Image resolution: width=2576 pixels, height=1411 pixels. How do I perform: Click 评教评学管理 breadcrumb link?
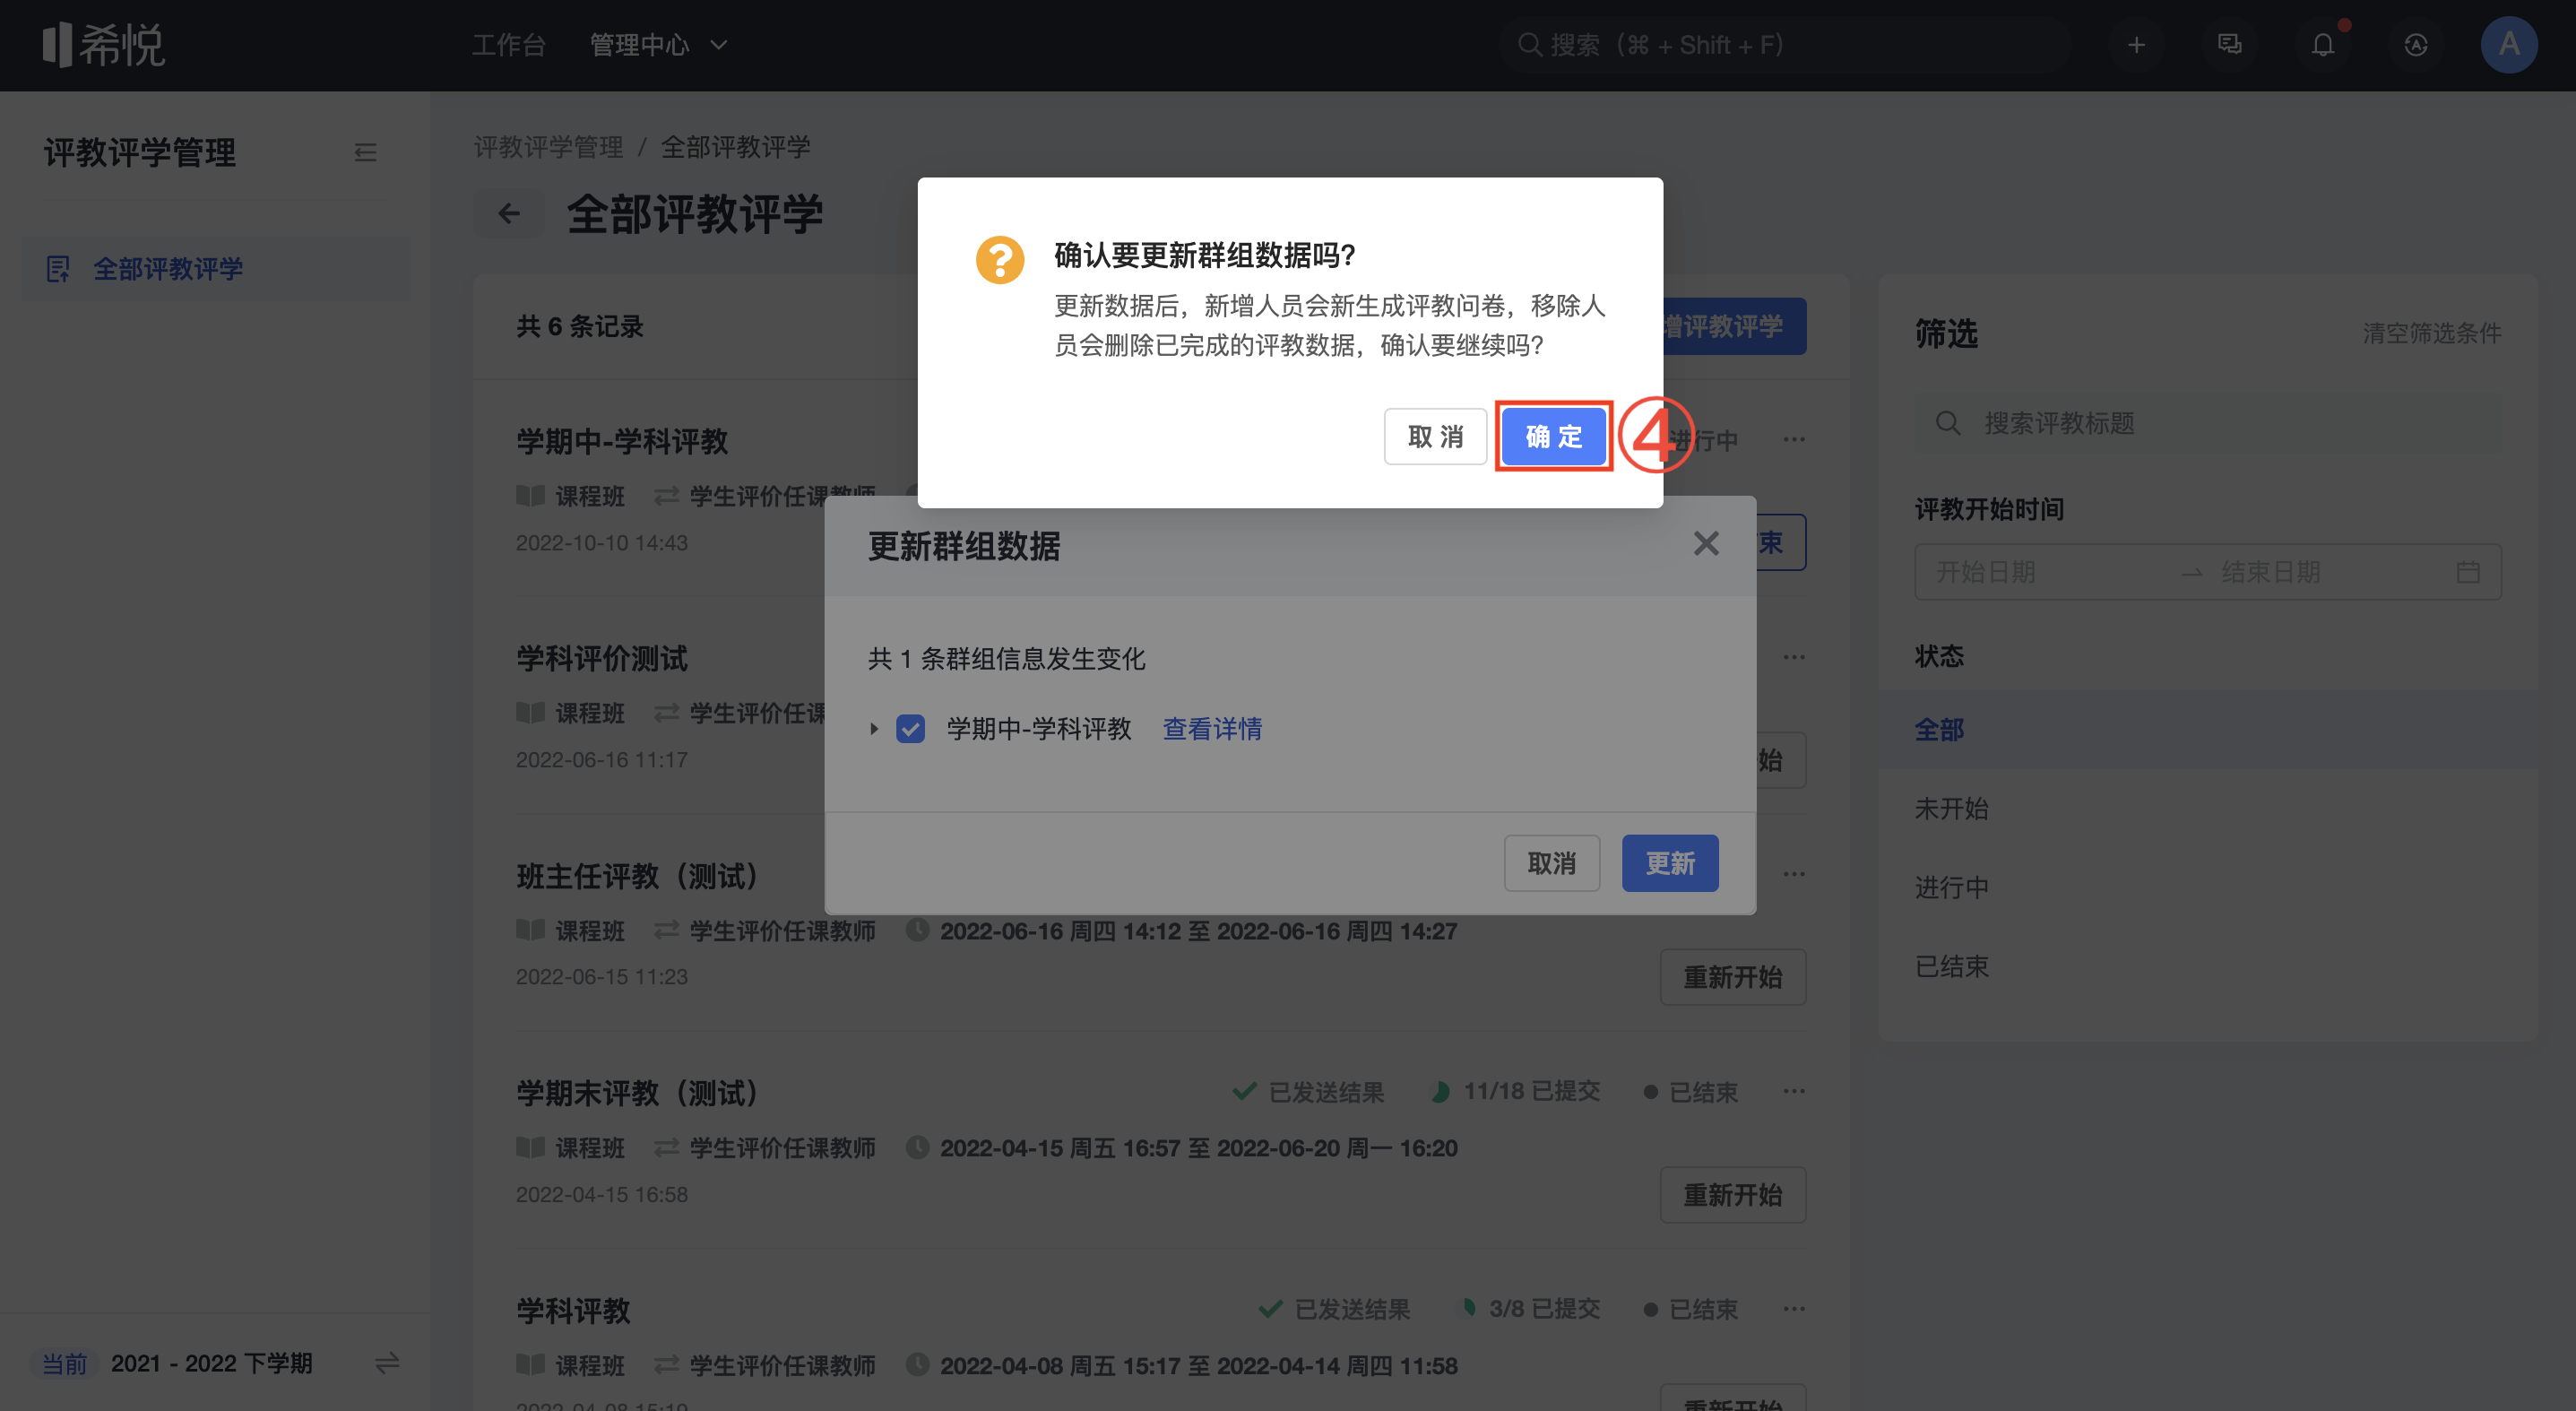click(548, 147)
